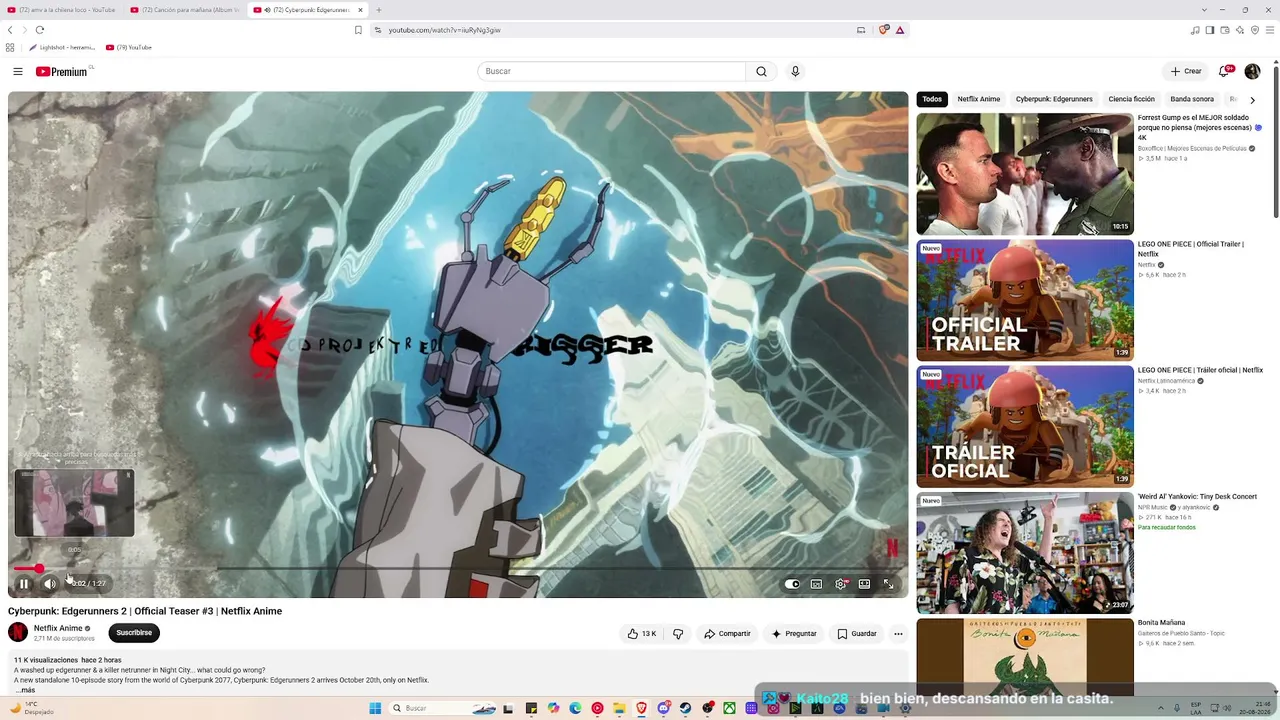Open the YouTube guide hamburger menu

[18, 71]
